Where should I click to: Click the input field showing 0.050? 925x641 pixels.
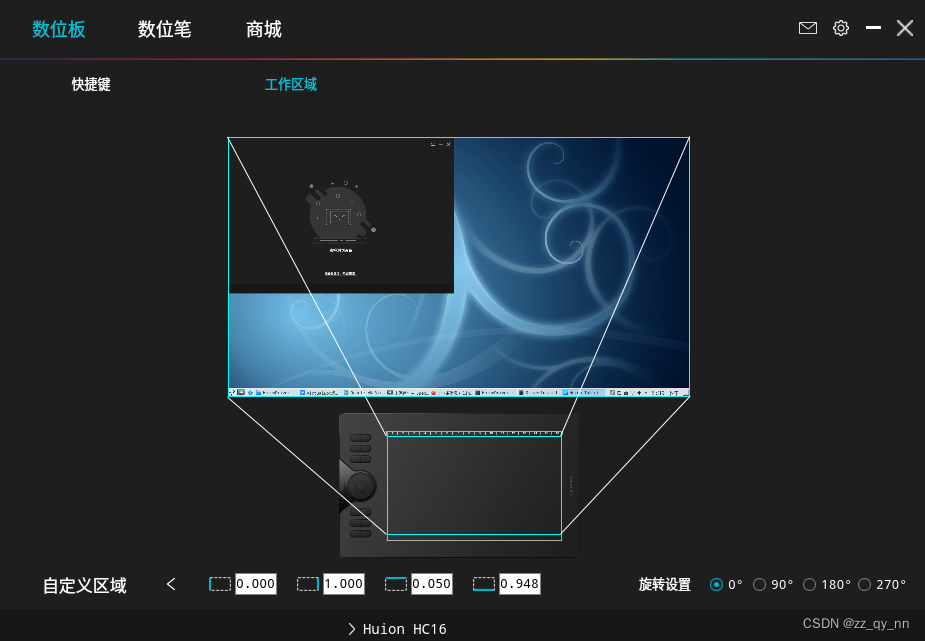coord(431,584)
